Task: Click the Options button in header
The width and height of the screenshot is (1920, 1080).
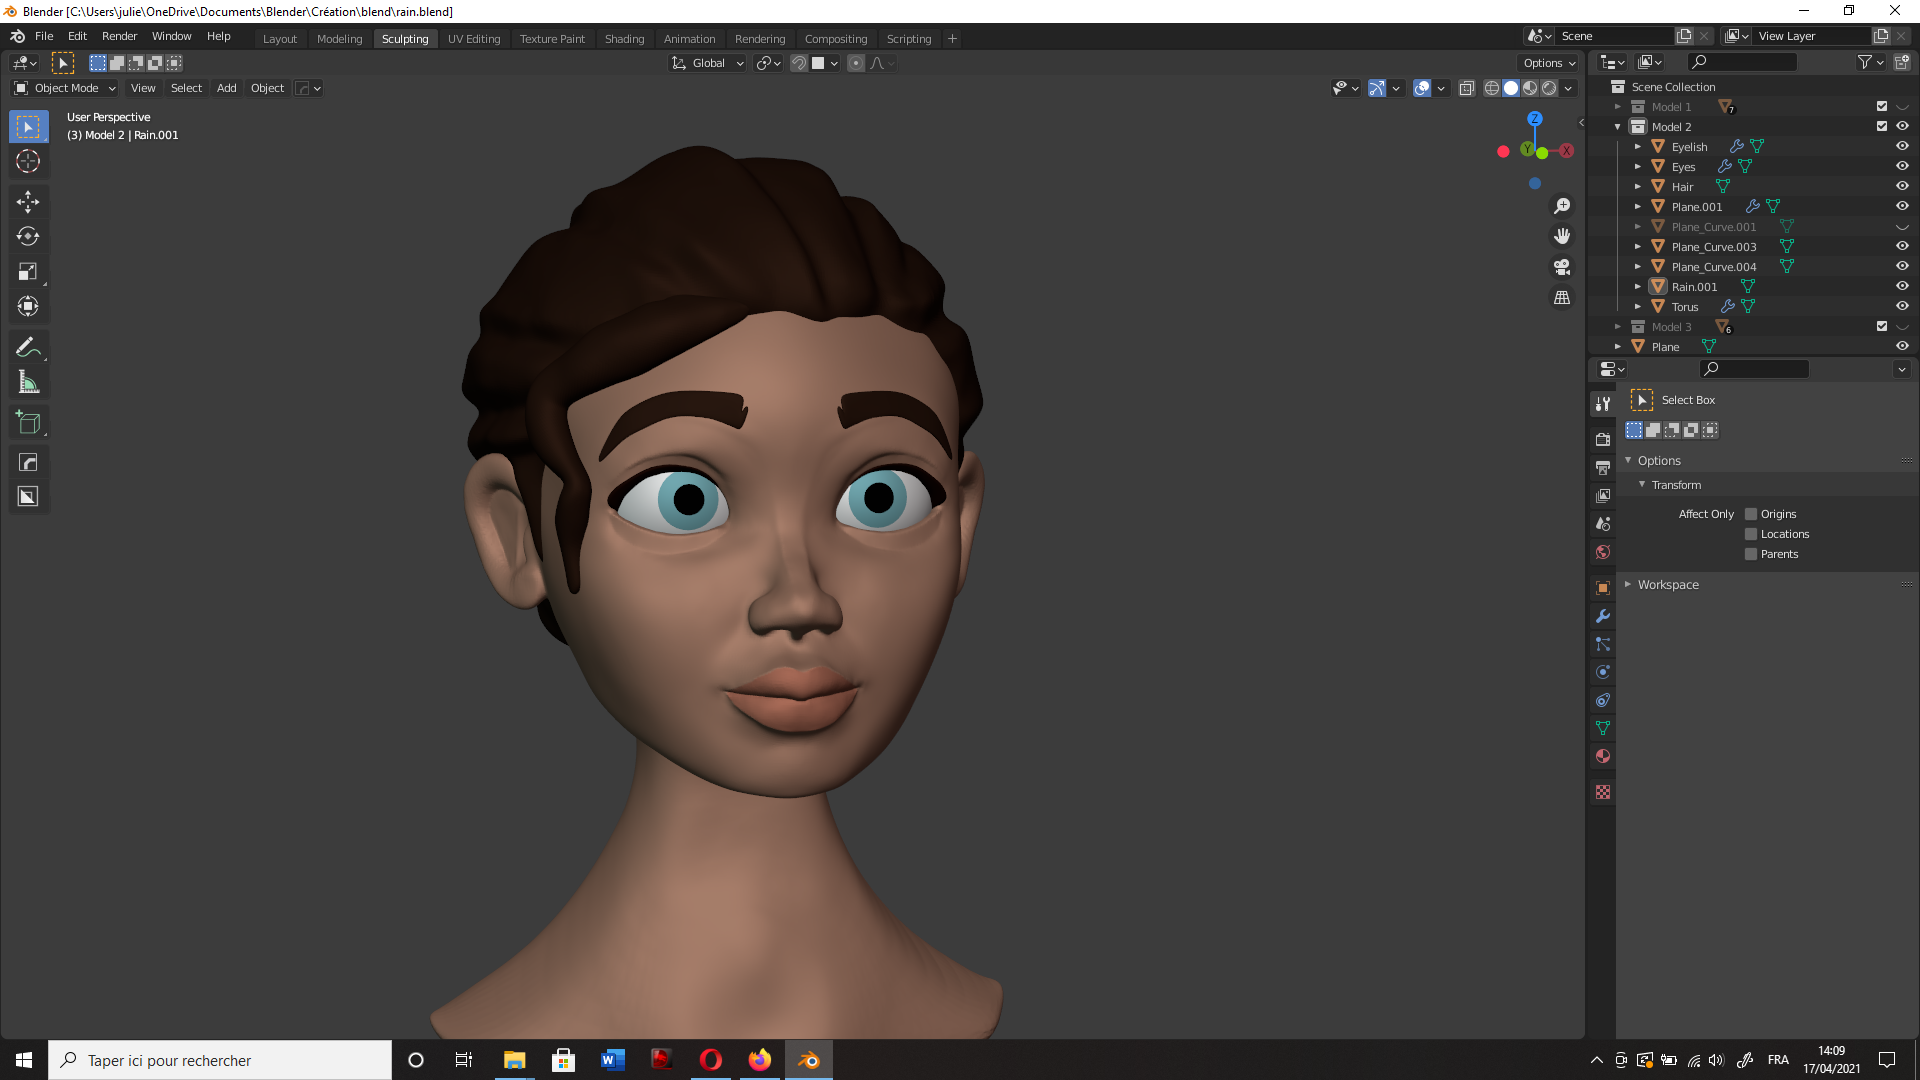Action: click(1549, 63)
